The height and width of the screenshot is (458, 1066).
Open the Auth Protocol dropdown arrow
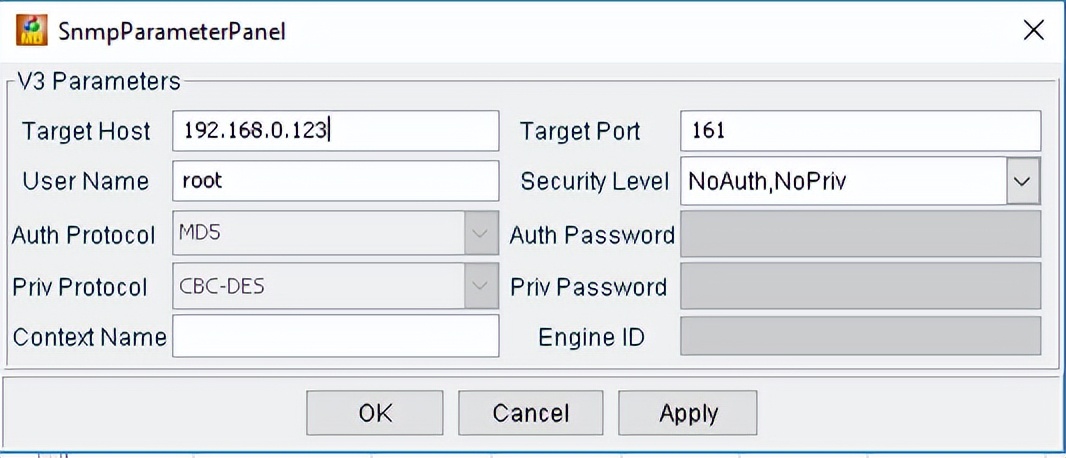click(x=481, y=235)
